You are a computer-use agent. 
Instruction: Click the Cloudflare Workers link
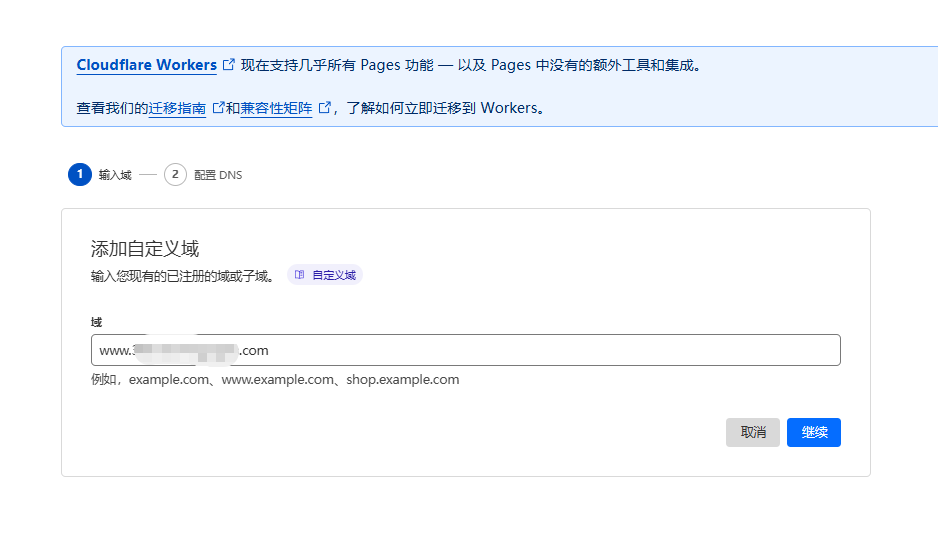146,65
